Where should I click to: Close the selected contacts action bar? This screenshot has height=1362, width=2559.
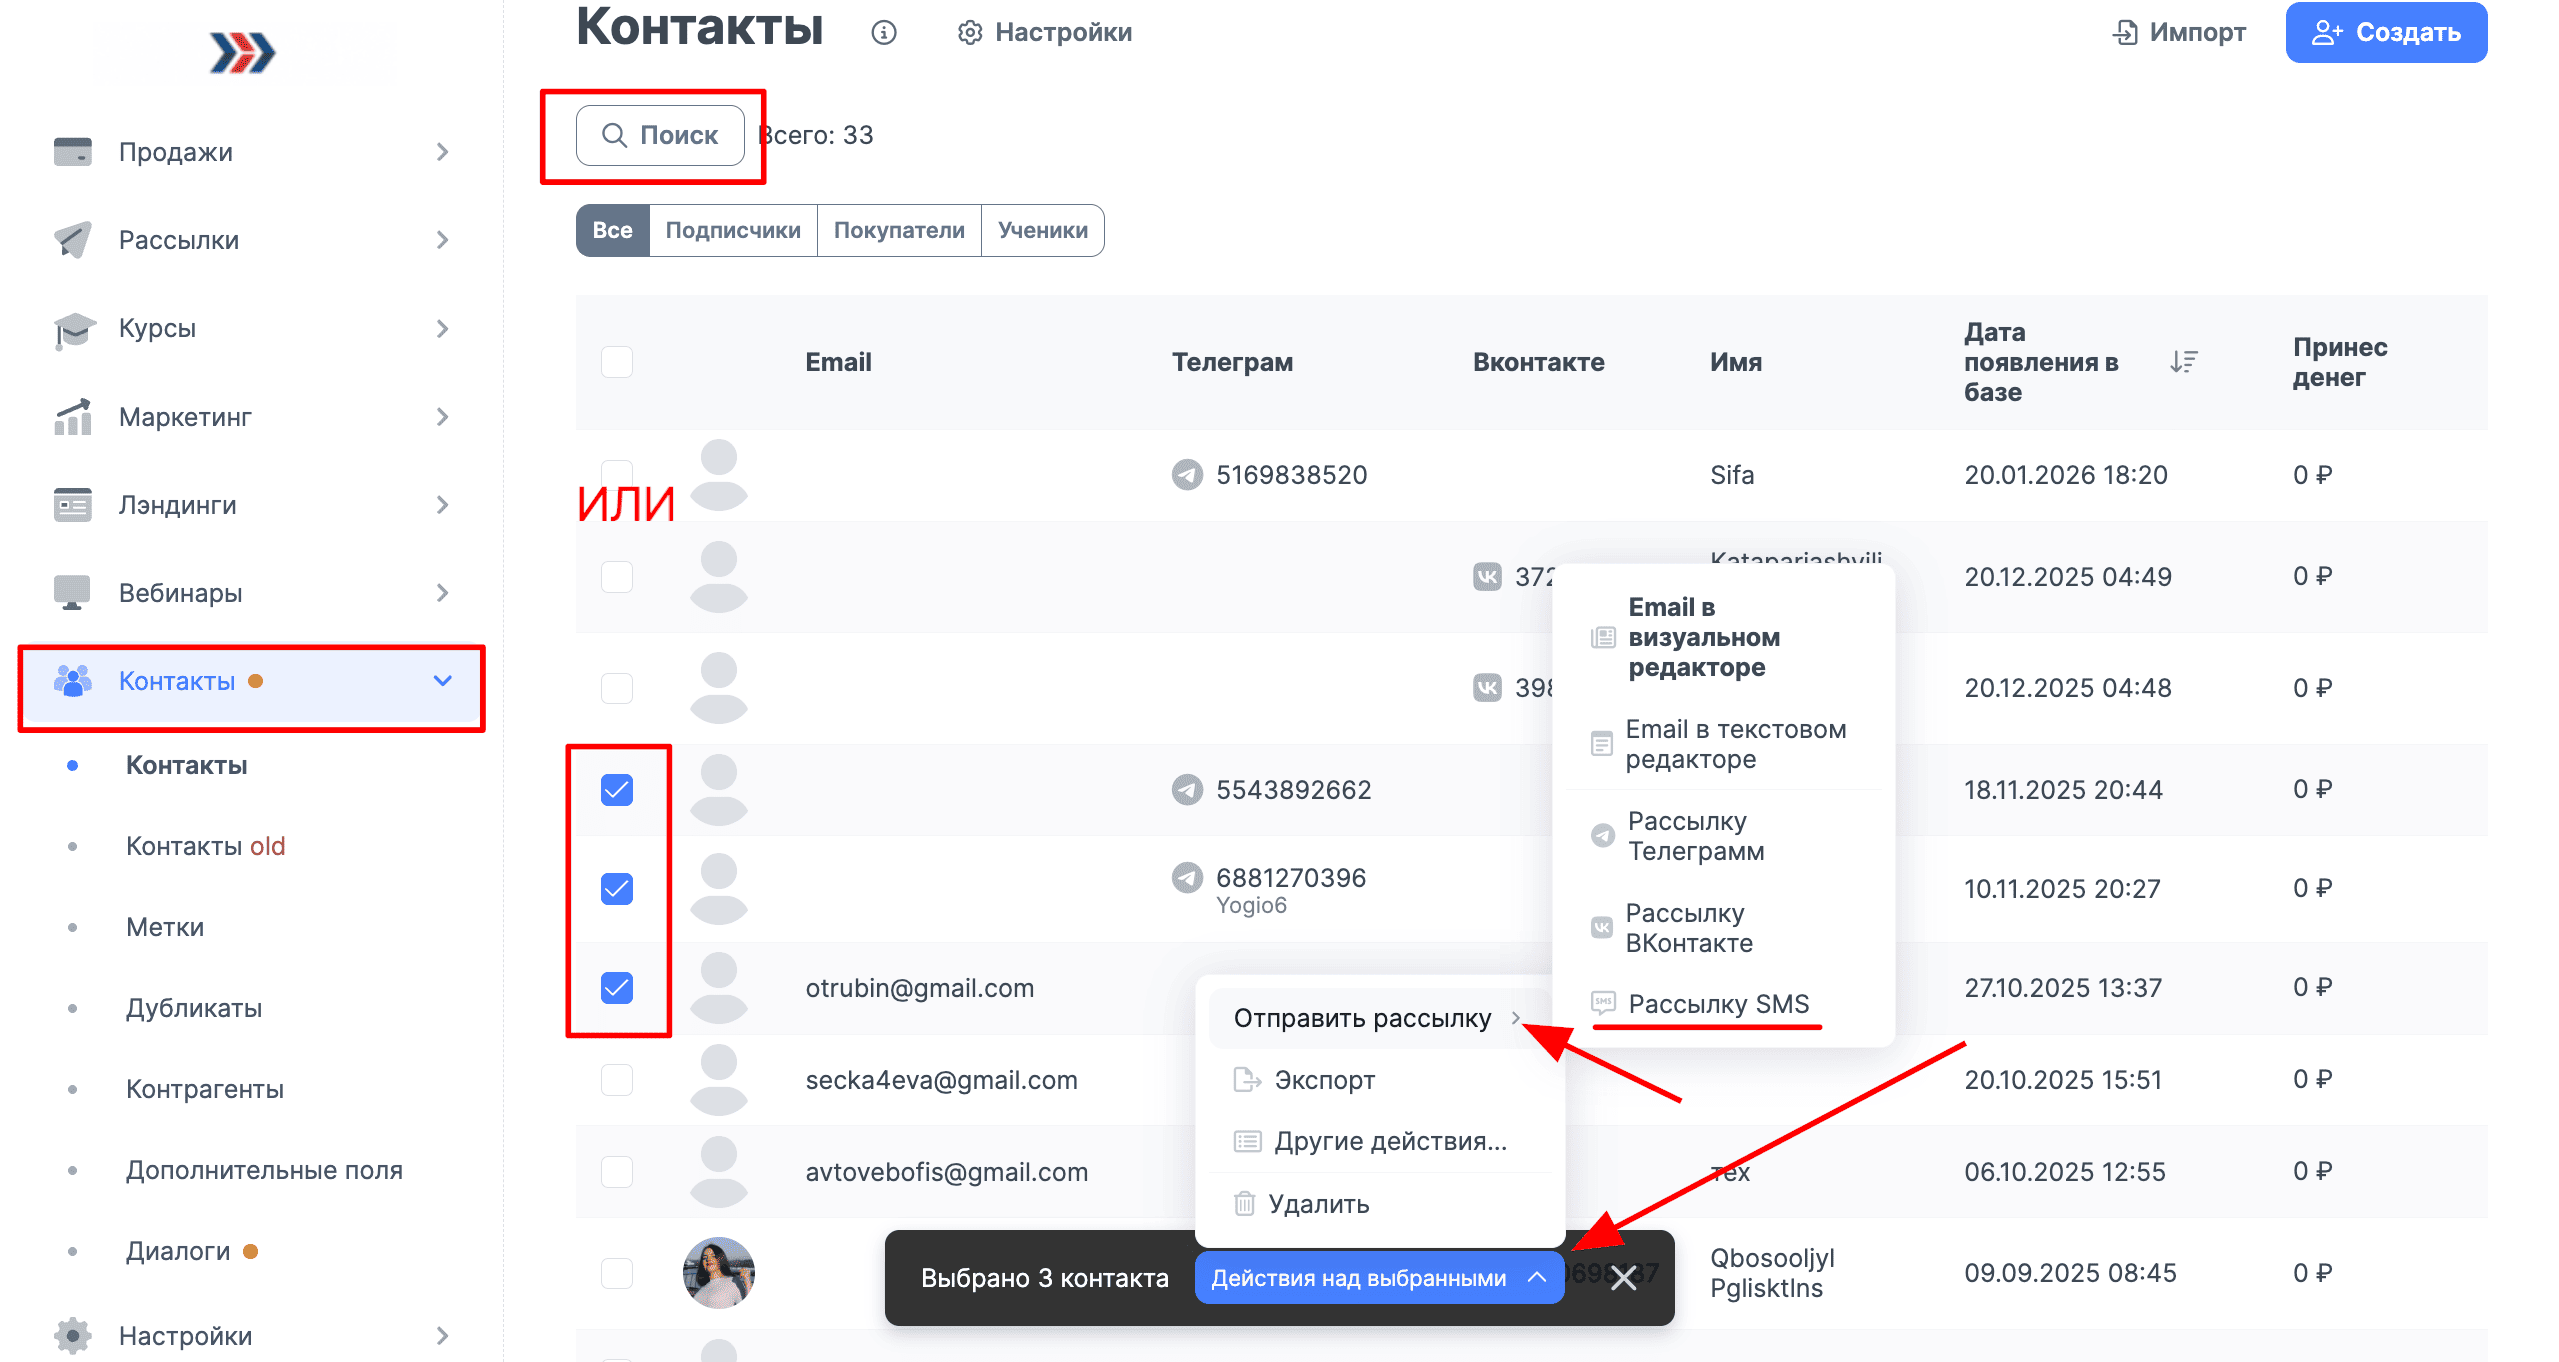tap(1623, 1278)
